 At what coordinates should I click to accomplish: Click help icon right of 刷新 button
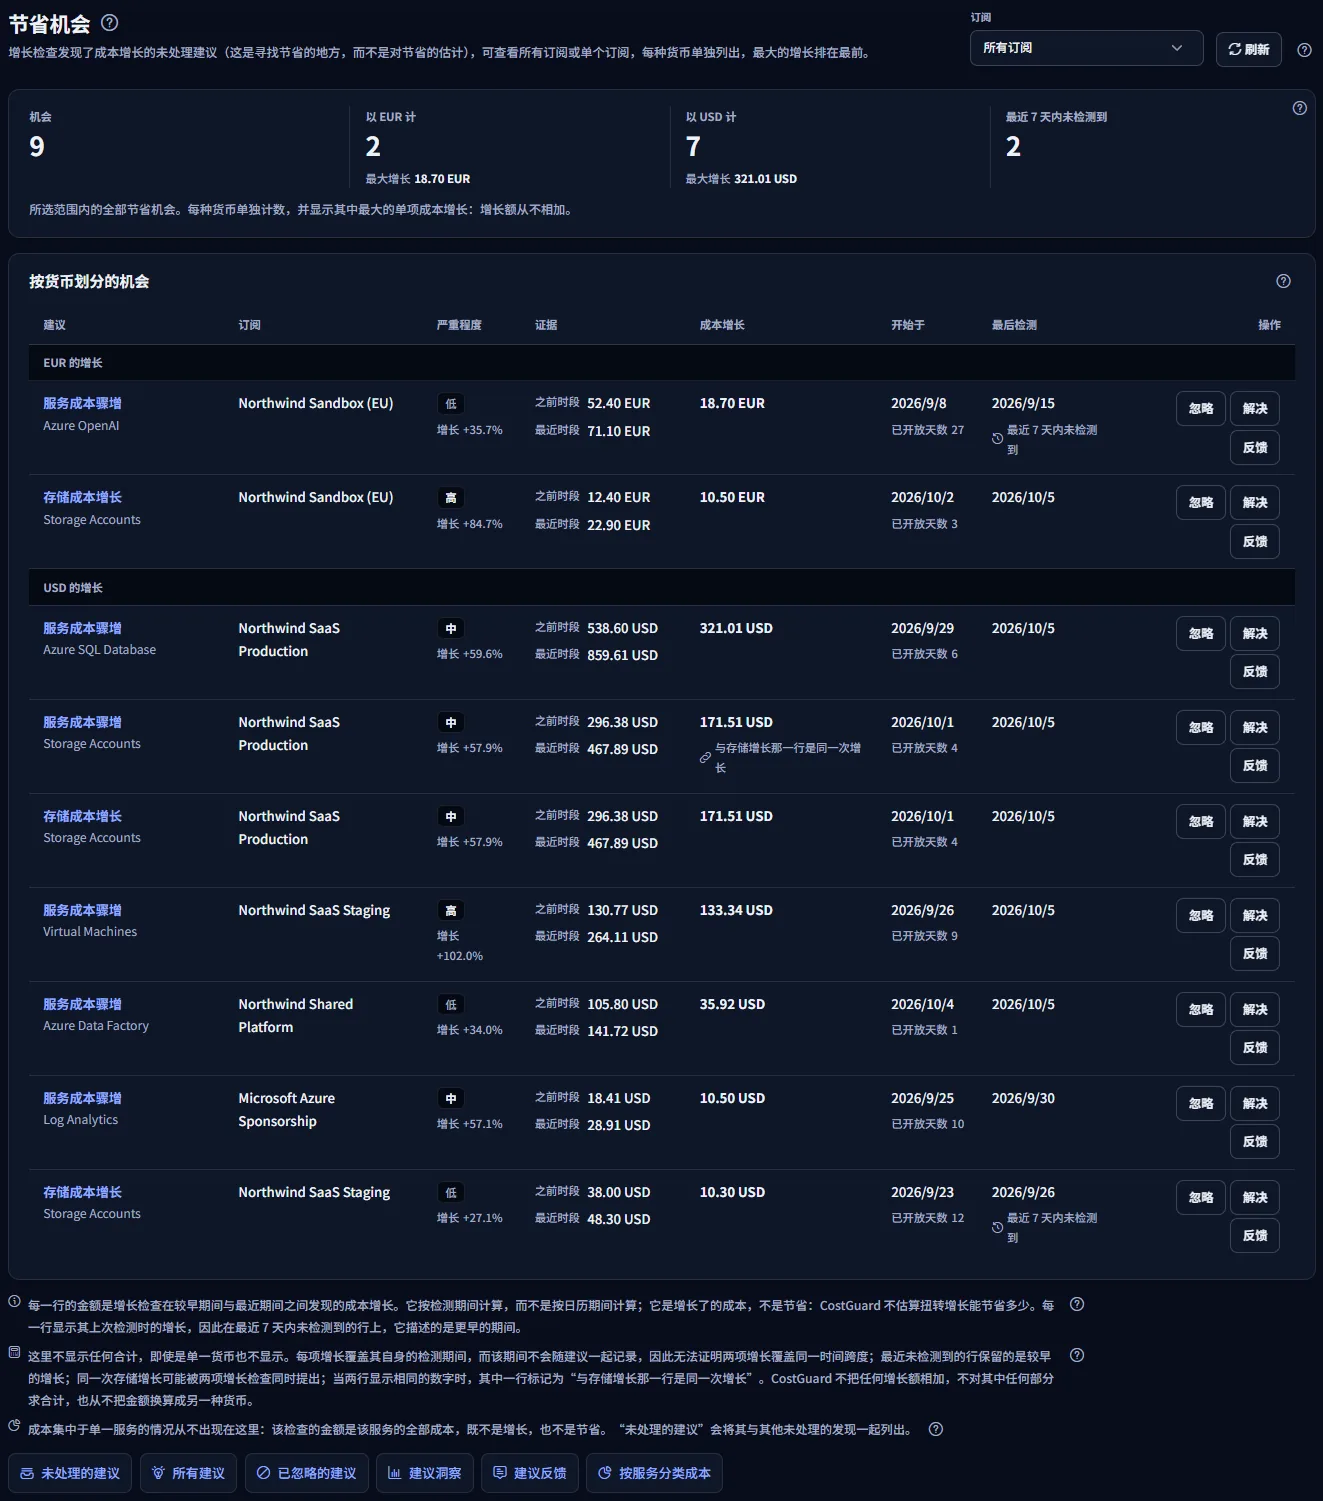[x=1304, y=50]
